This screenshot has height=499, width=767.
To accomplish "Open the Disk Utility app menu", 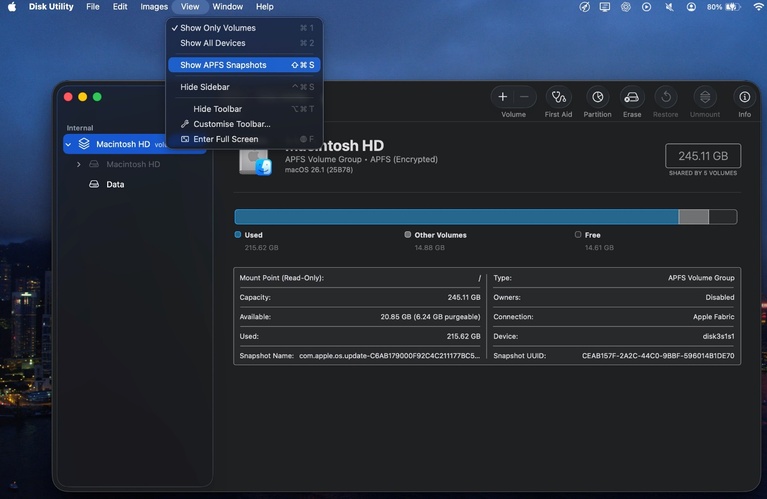I will pyautogui.click(x=51, y=7).
